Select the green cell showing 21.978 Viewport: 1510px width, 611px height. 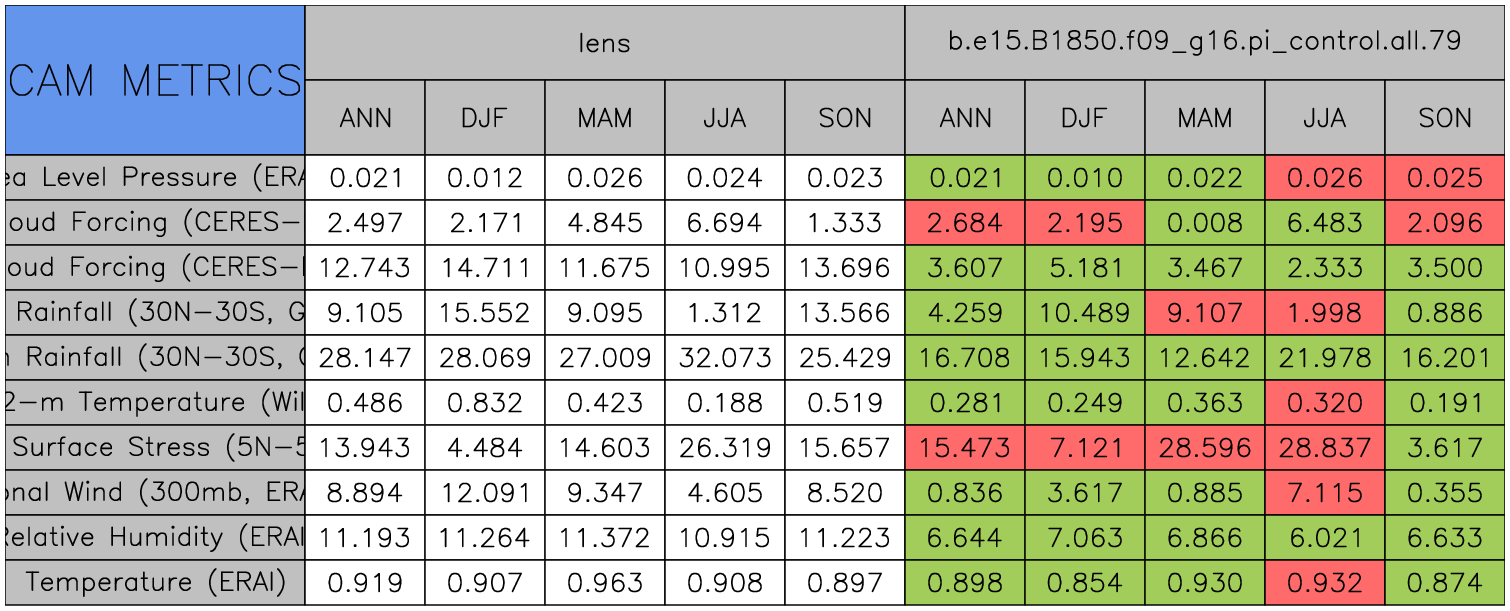point(1324,358)
